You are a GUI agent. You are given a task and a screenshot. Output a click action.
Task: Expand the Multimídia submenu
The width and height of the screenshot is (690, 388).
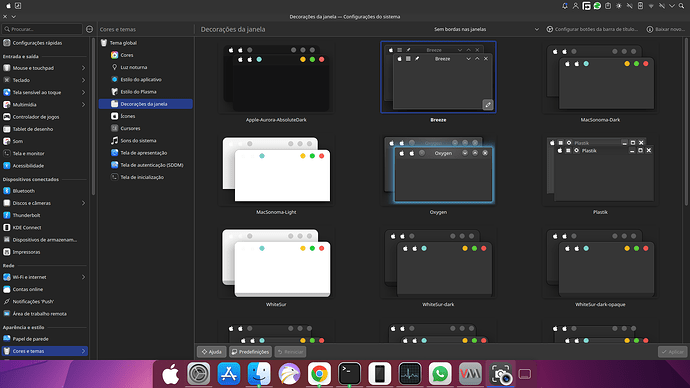coord(83,105)
